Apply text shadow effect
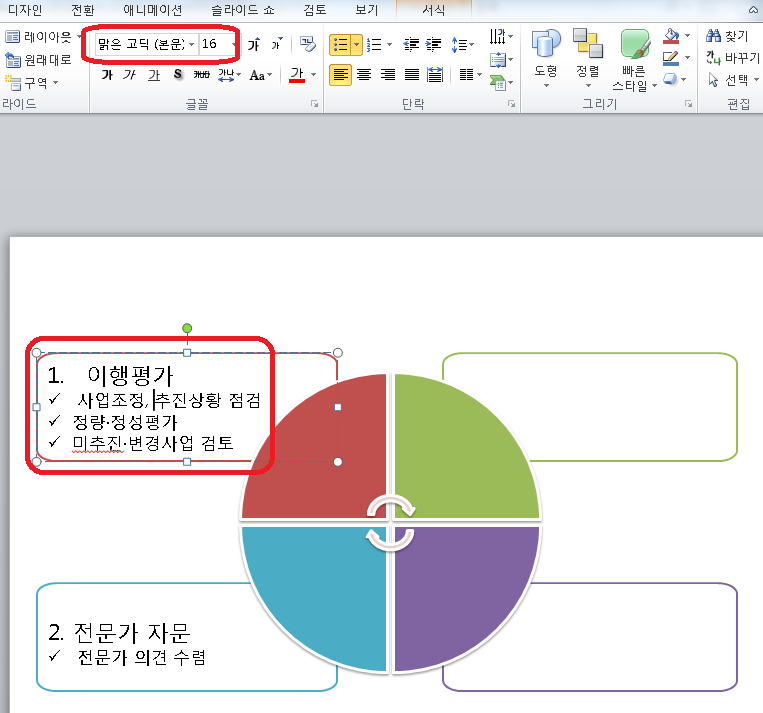This screenshot has width=763, height=713. 177,75
